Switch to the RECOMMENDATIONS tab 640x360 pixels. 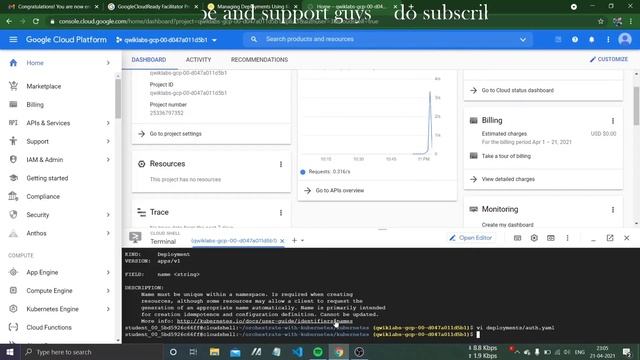click(x=259, y=60)
